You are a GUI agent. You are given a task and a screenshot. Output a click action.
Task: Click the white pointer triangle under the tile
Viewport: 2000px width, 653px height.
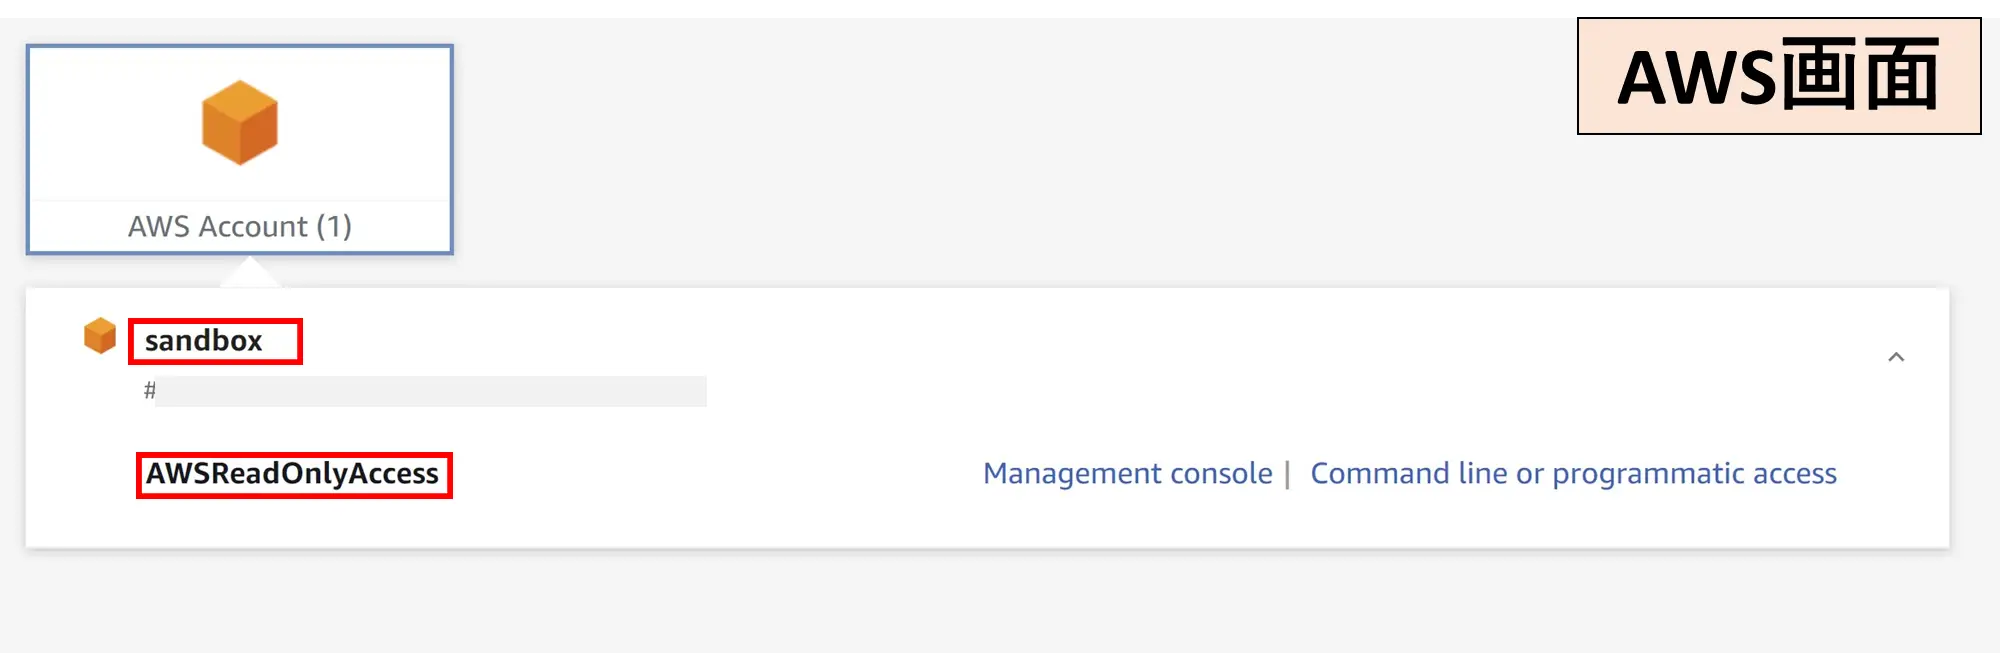coord(250,272)
